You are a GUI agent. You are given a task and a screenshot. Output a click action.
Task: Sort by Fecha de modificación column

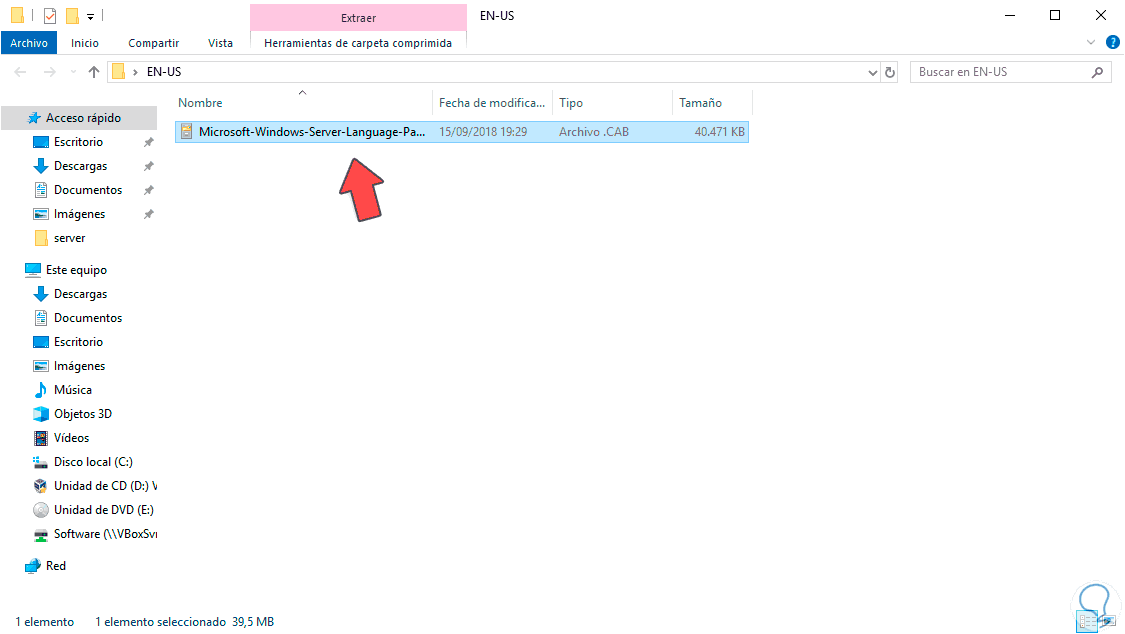click(492, 103)
